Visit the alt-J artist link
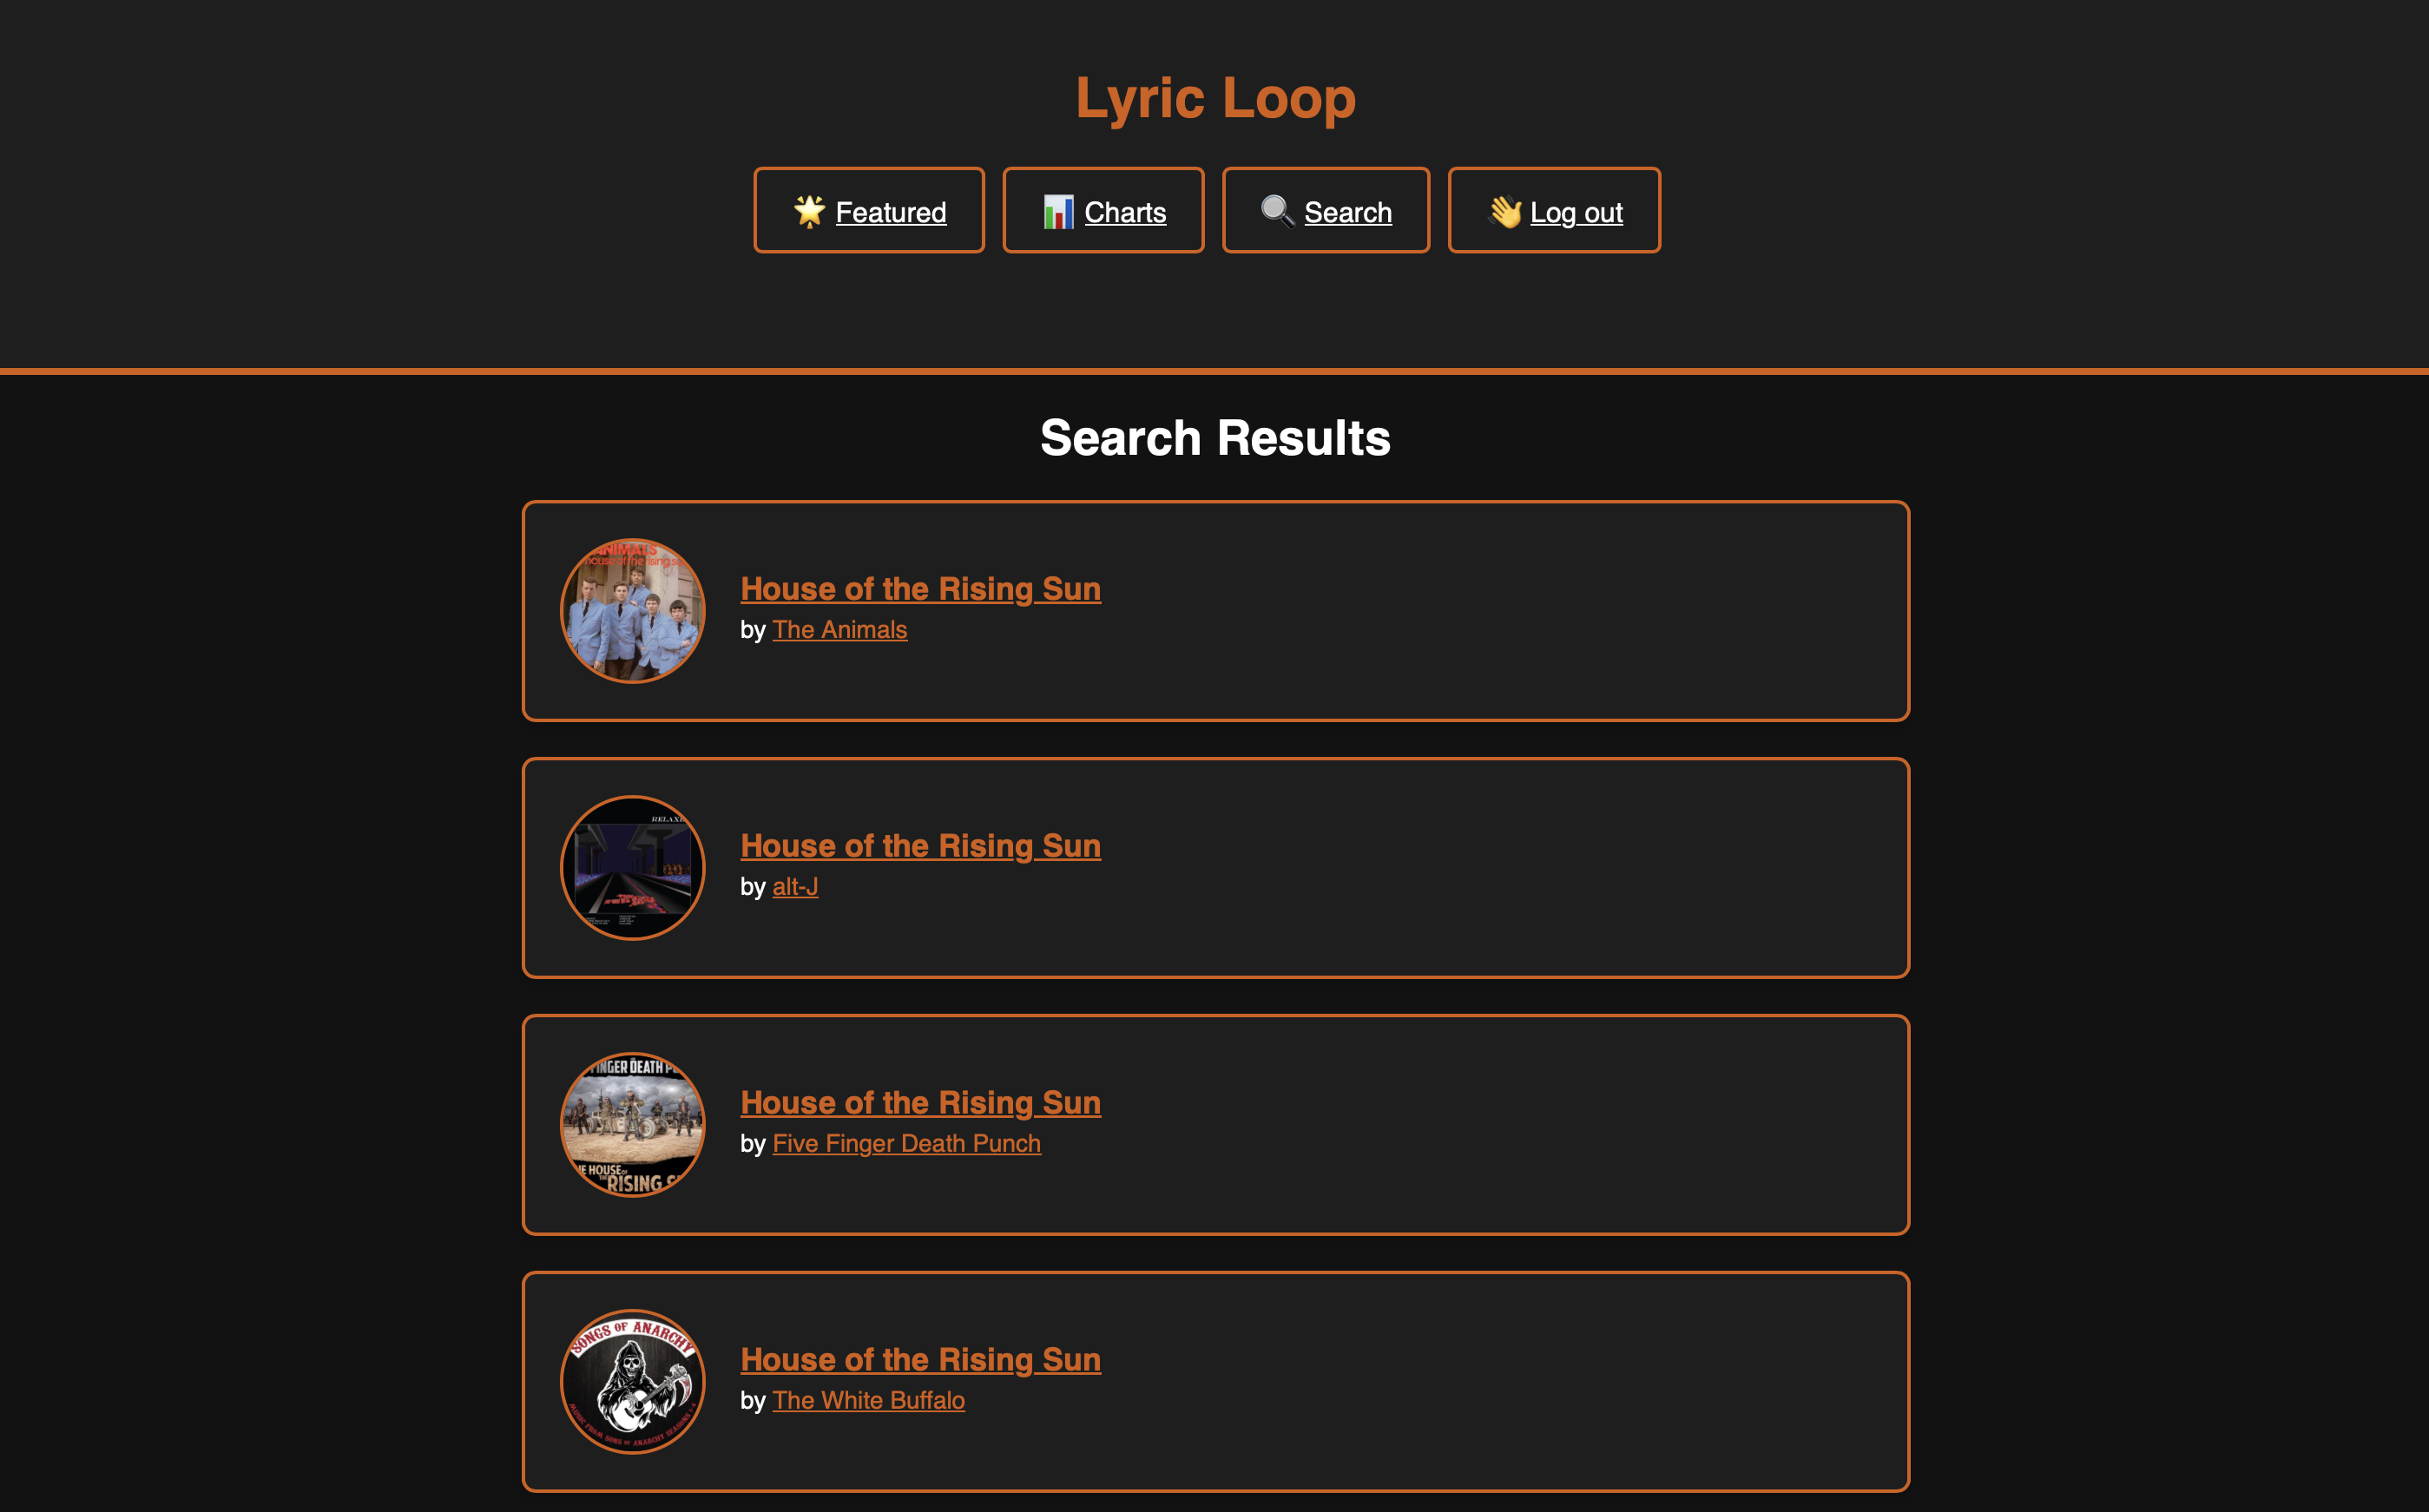Viewport: 2429px width, 1512px height. click(795, 887)
